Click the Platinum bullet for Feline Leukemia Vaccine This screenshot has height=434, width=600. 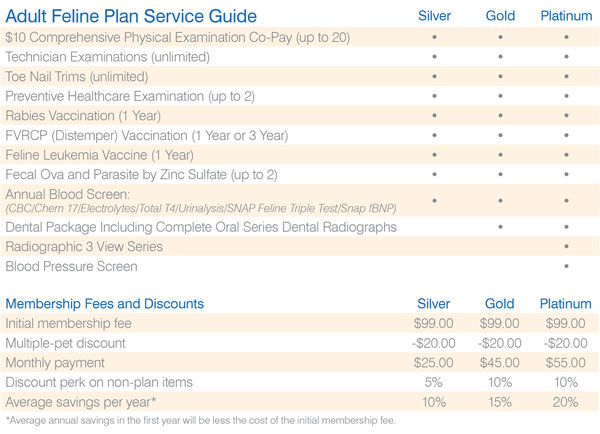click(566, 155)
